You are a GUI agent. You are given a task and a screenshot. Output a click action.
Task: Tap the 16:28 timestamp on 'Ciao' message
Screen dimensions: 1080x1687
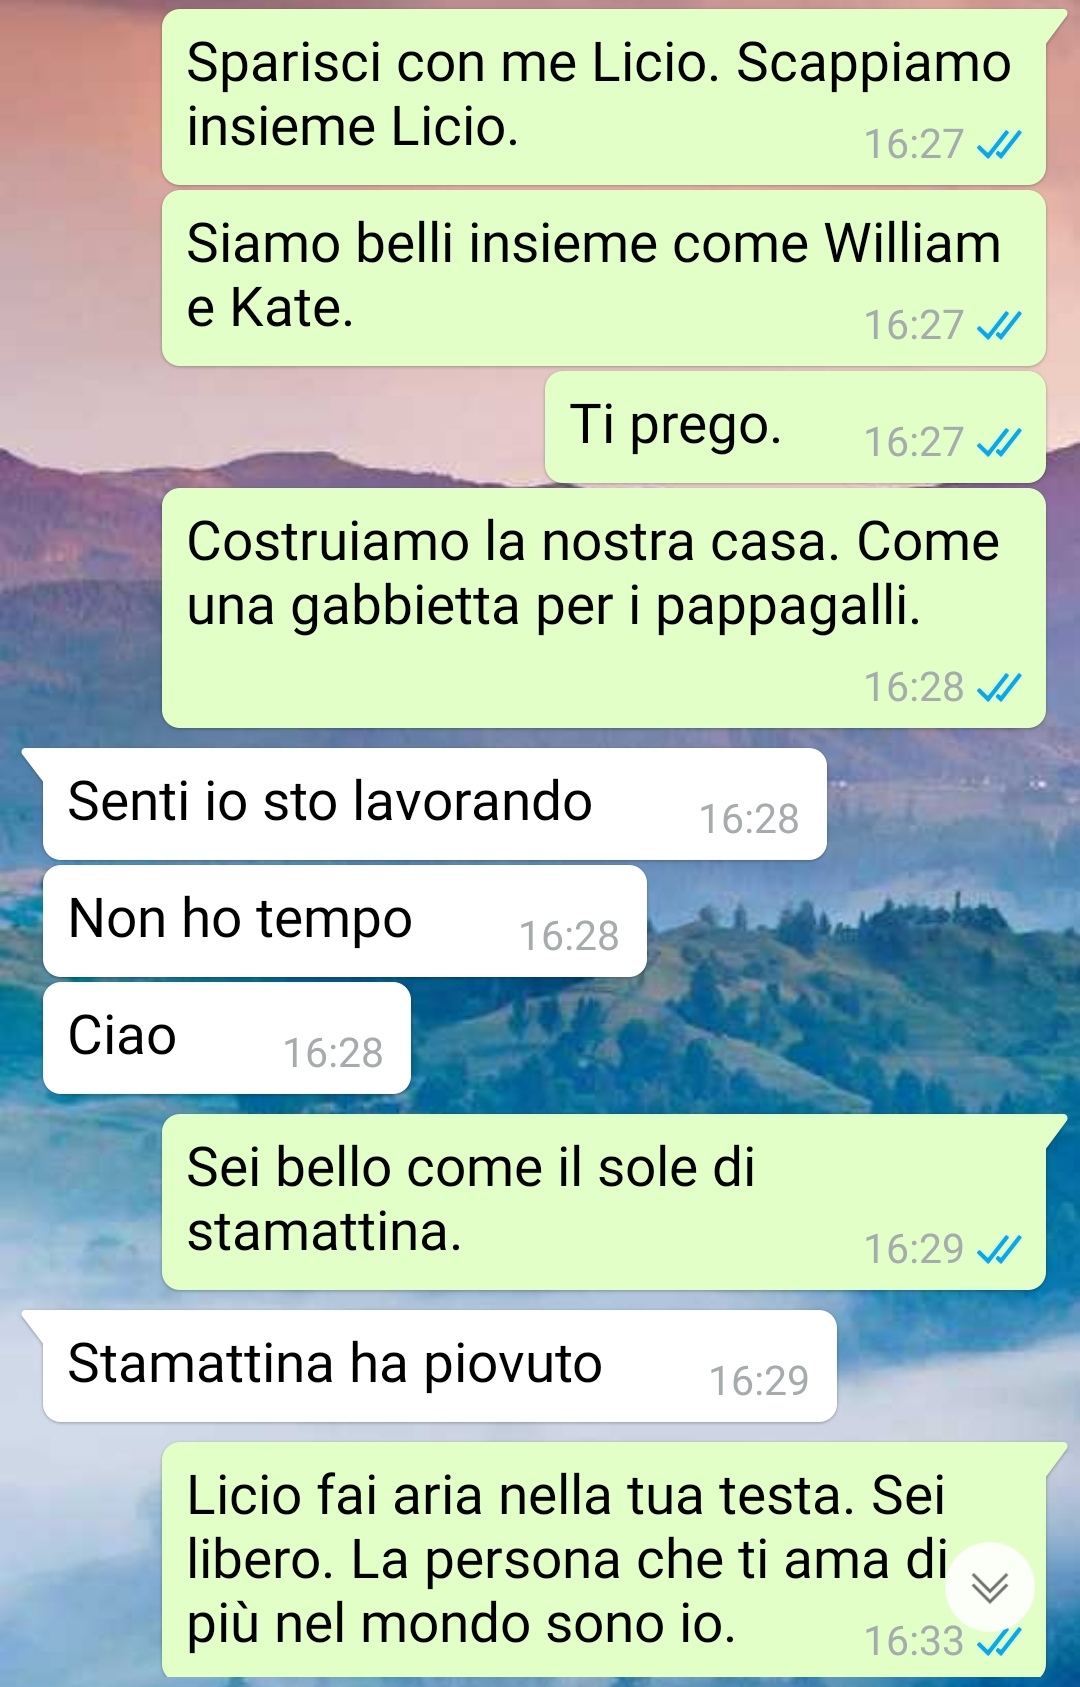333,1053
